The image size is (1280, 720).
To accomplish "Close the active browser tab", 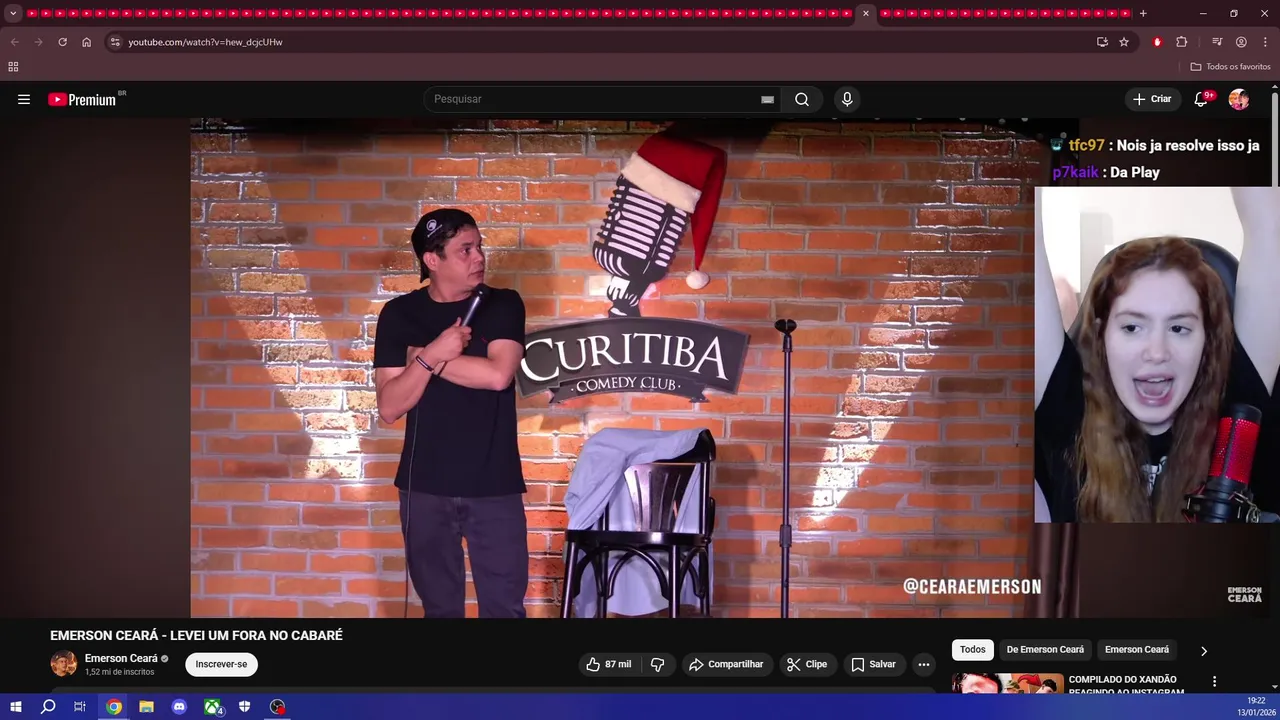I will click(866, 13).
